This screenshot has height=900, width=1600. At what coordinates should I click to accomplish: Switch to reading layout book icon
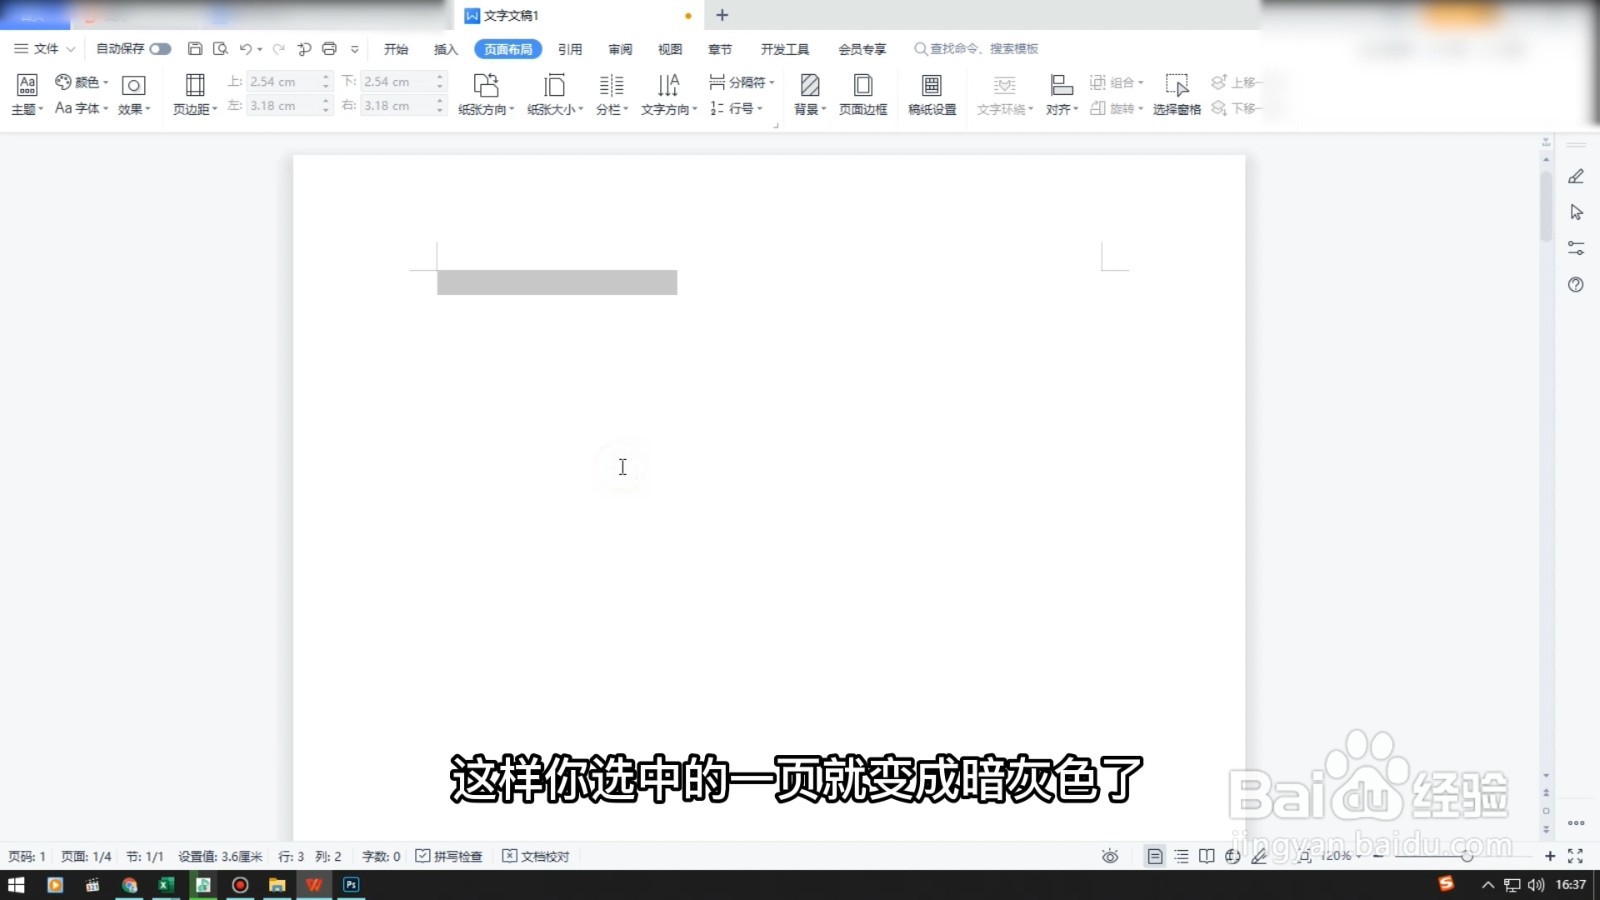point(1207,856)
